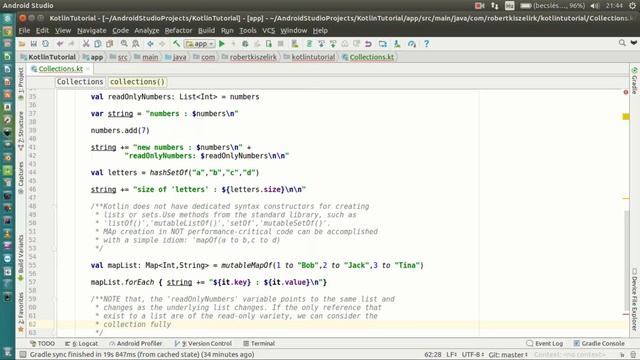
Task: Click the Cut scissors icon
Action: [86, 44]
